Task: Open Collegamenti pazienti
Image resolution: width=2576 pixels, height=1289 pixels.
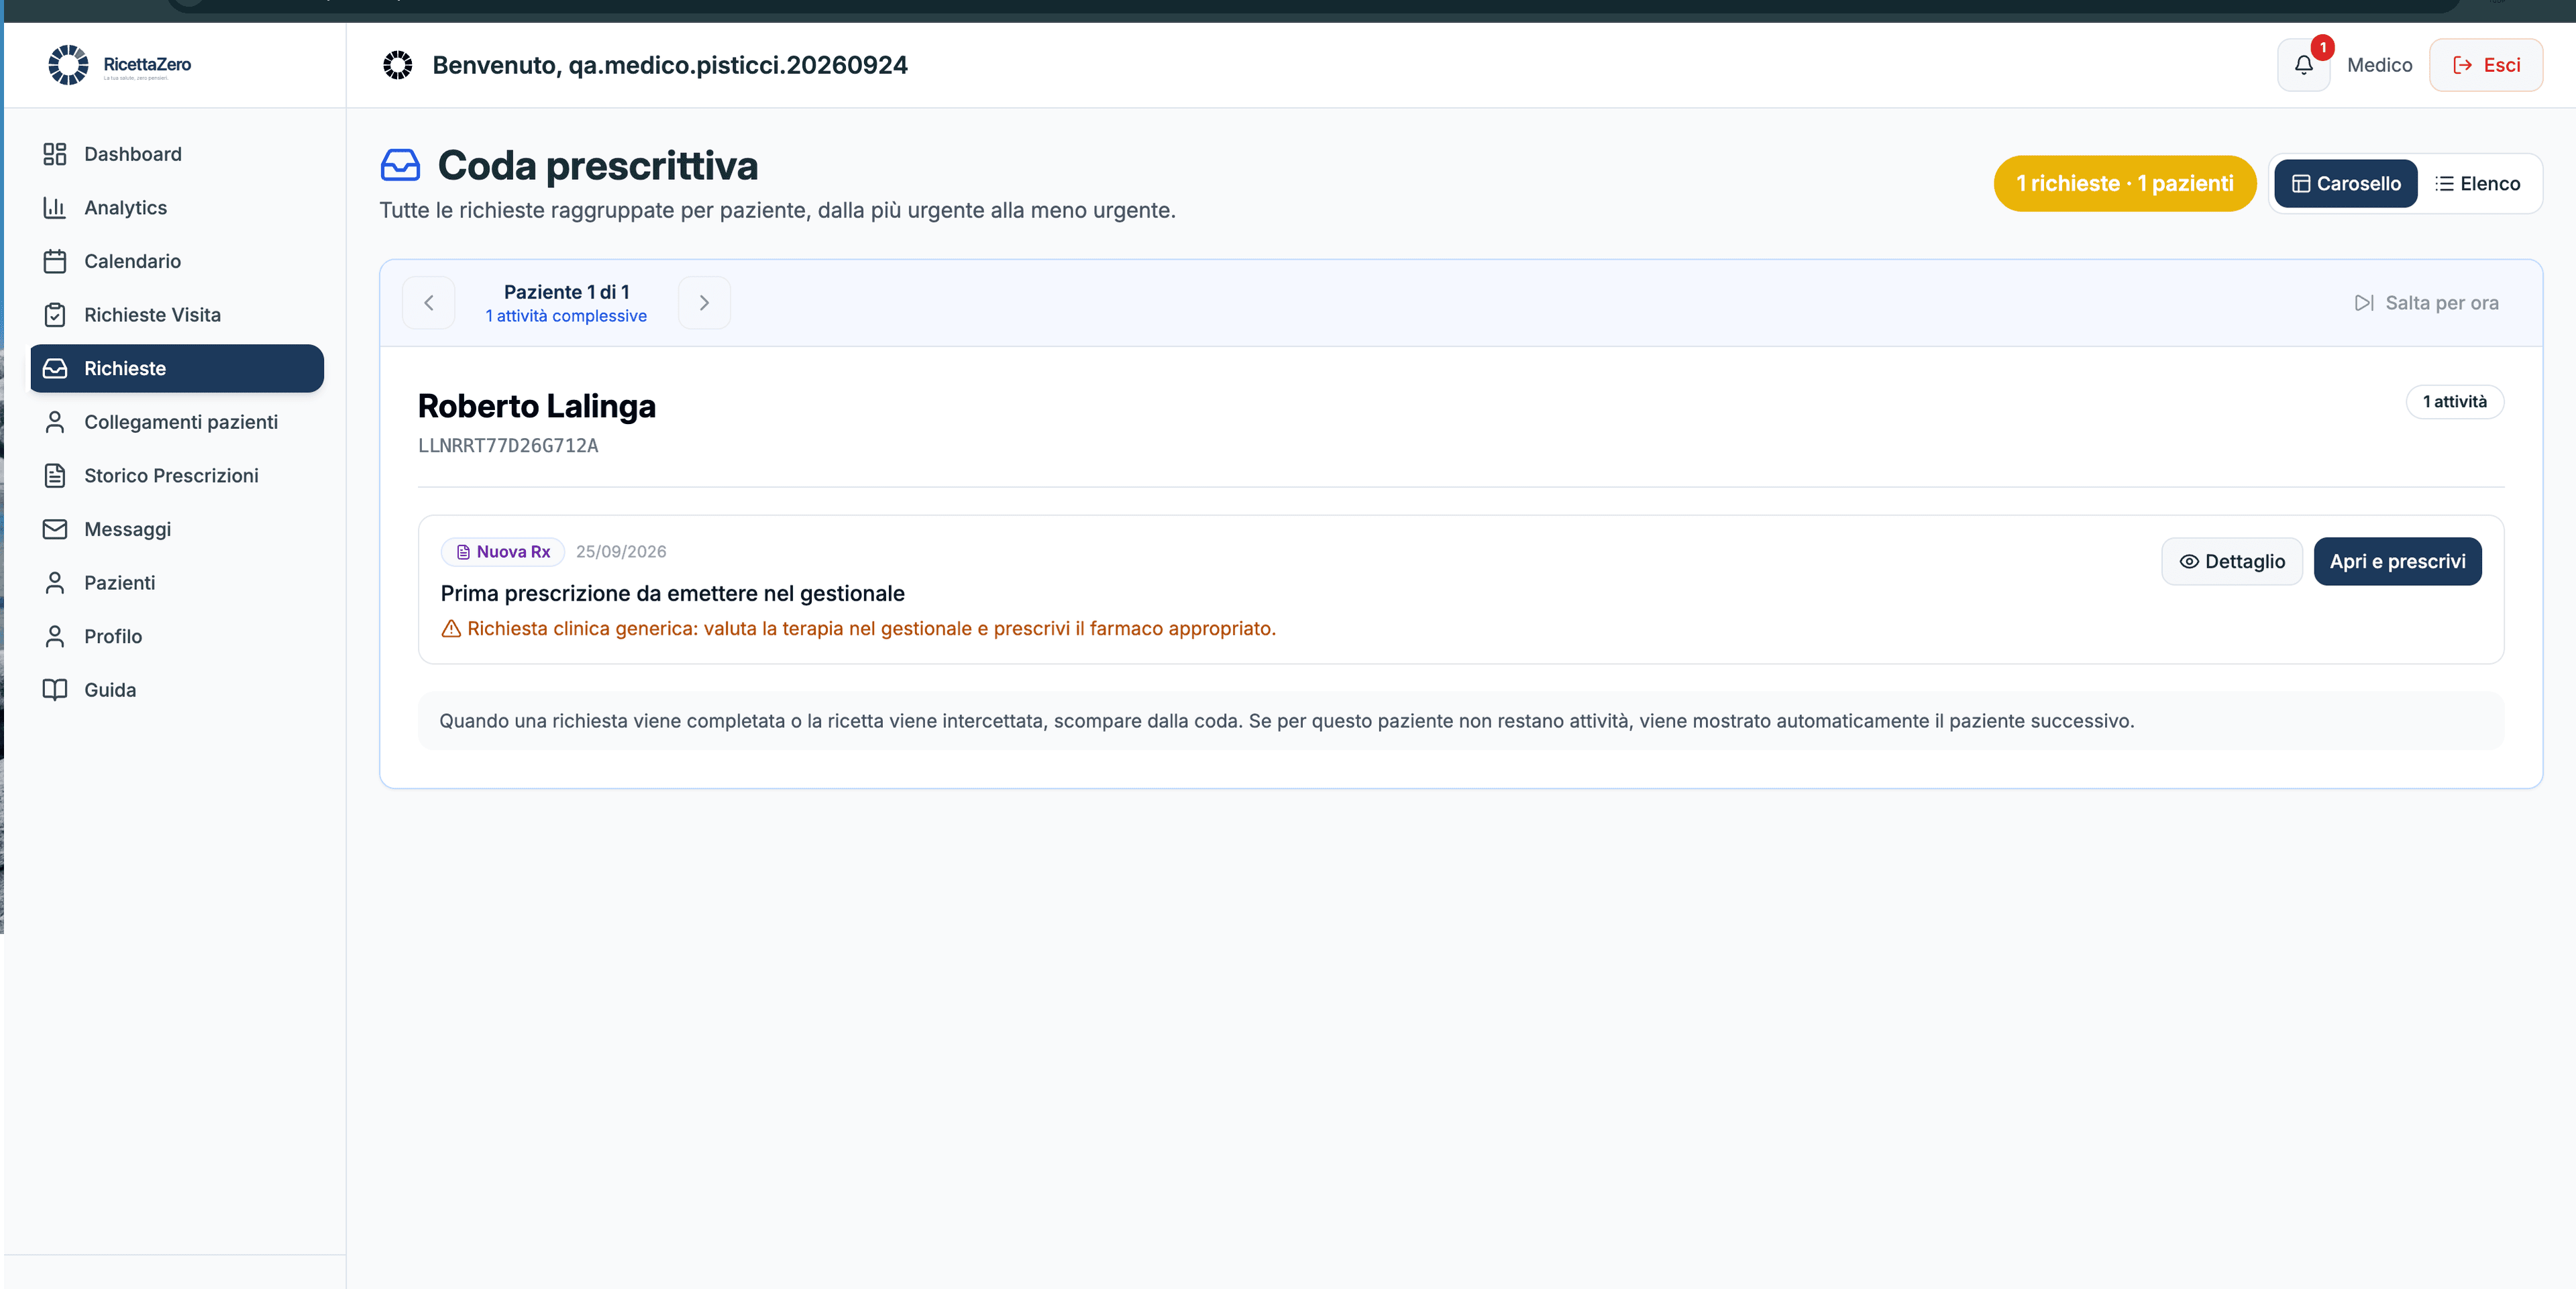Action: click(x=177, y=422)
